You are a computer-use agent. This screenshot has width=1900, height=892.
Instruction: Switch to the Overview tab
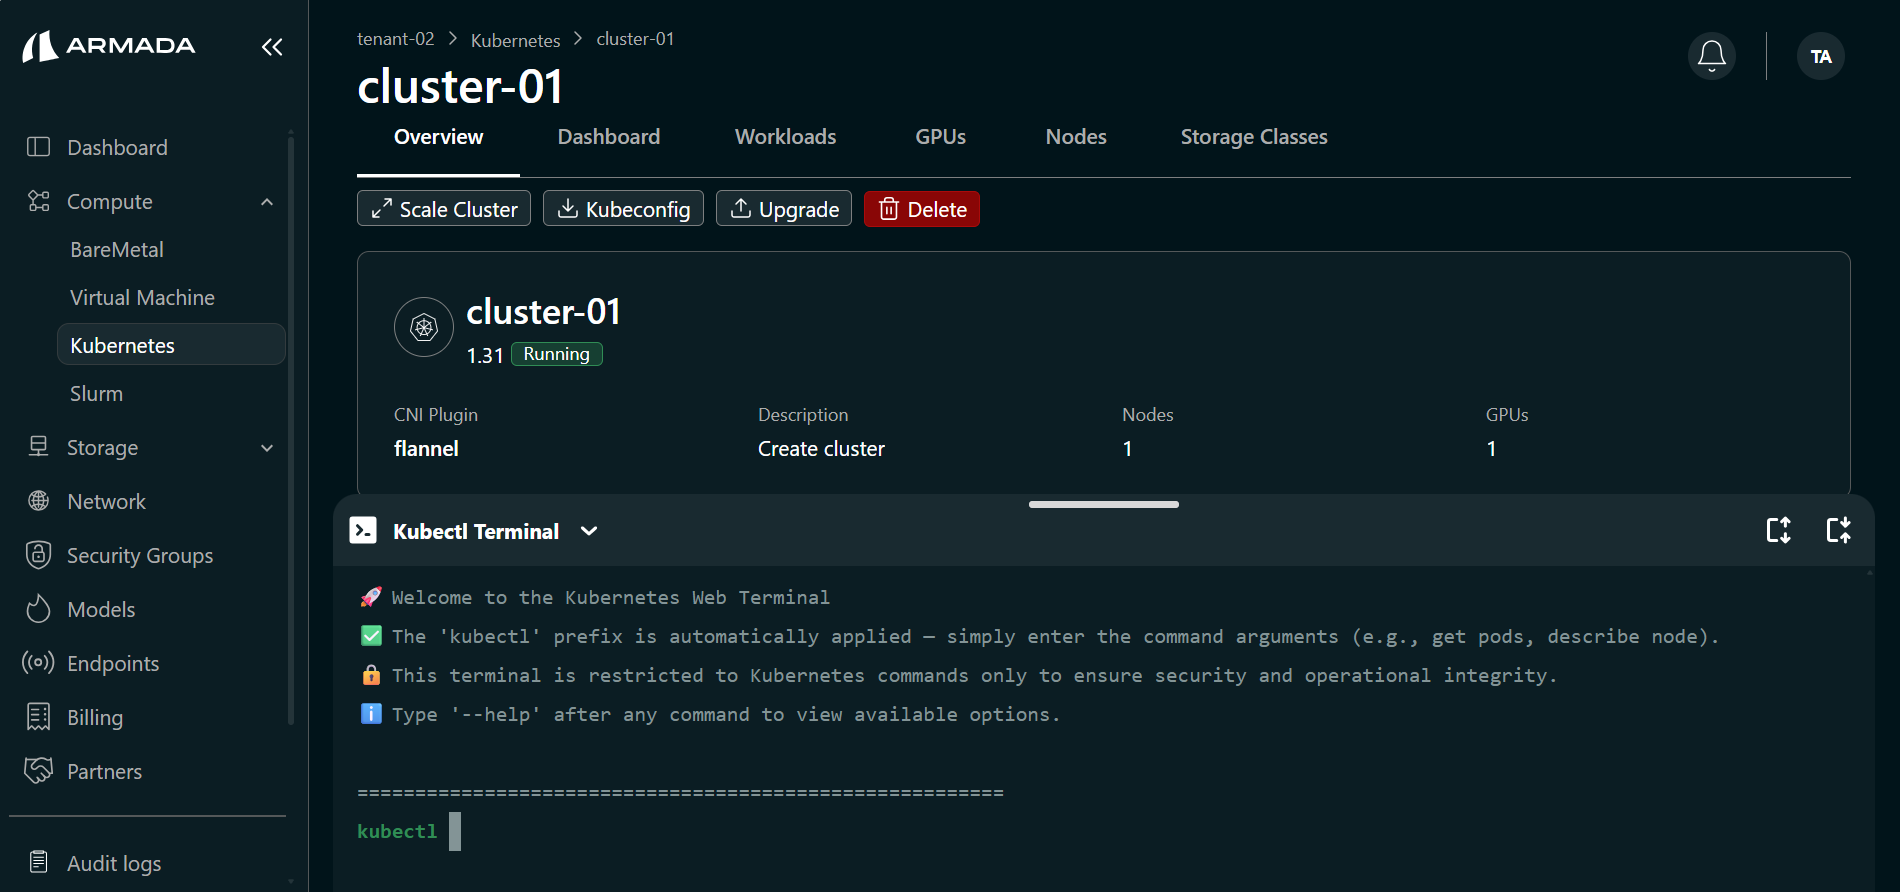tap(438, 137)
